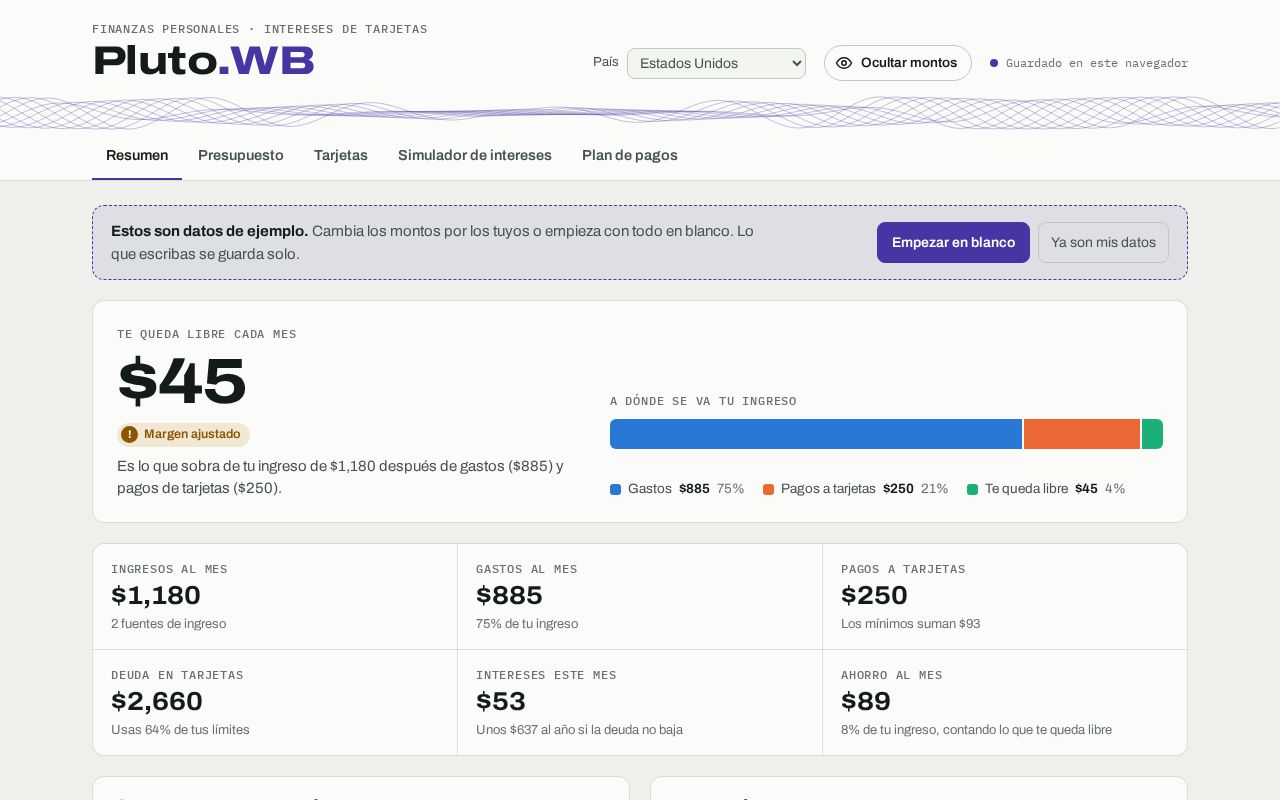
Task: Click the Empezar en blanco button
Action: point(953,243)
